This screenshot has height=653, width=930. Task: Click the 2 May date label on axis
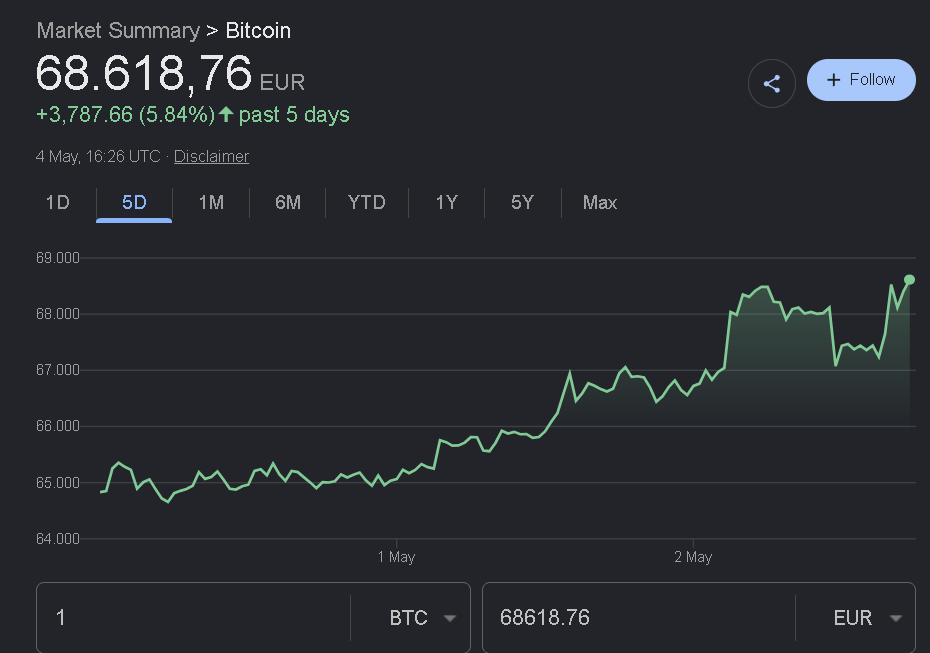coord(693,558)
